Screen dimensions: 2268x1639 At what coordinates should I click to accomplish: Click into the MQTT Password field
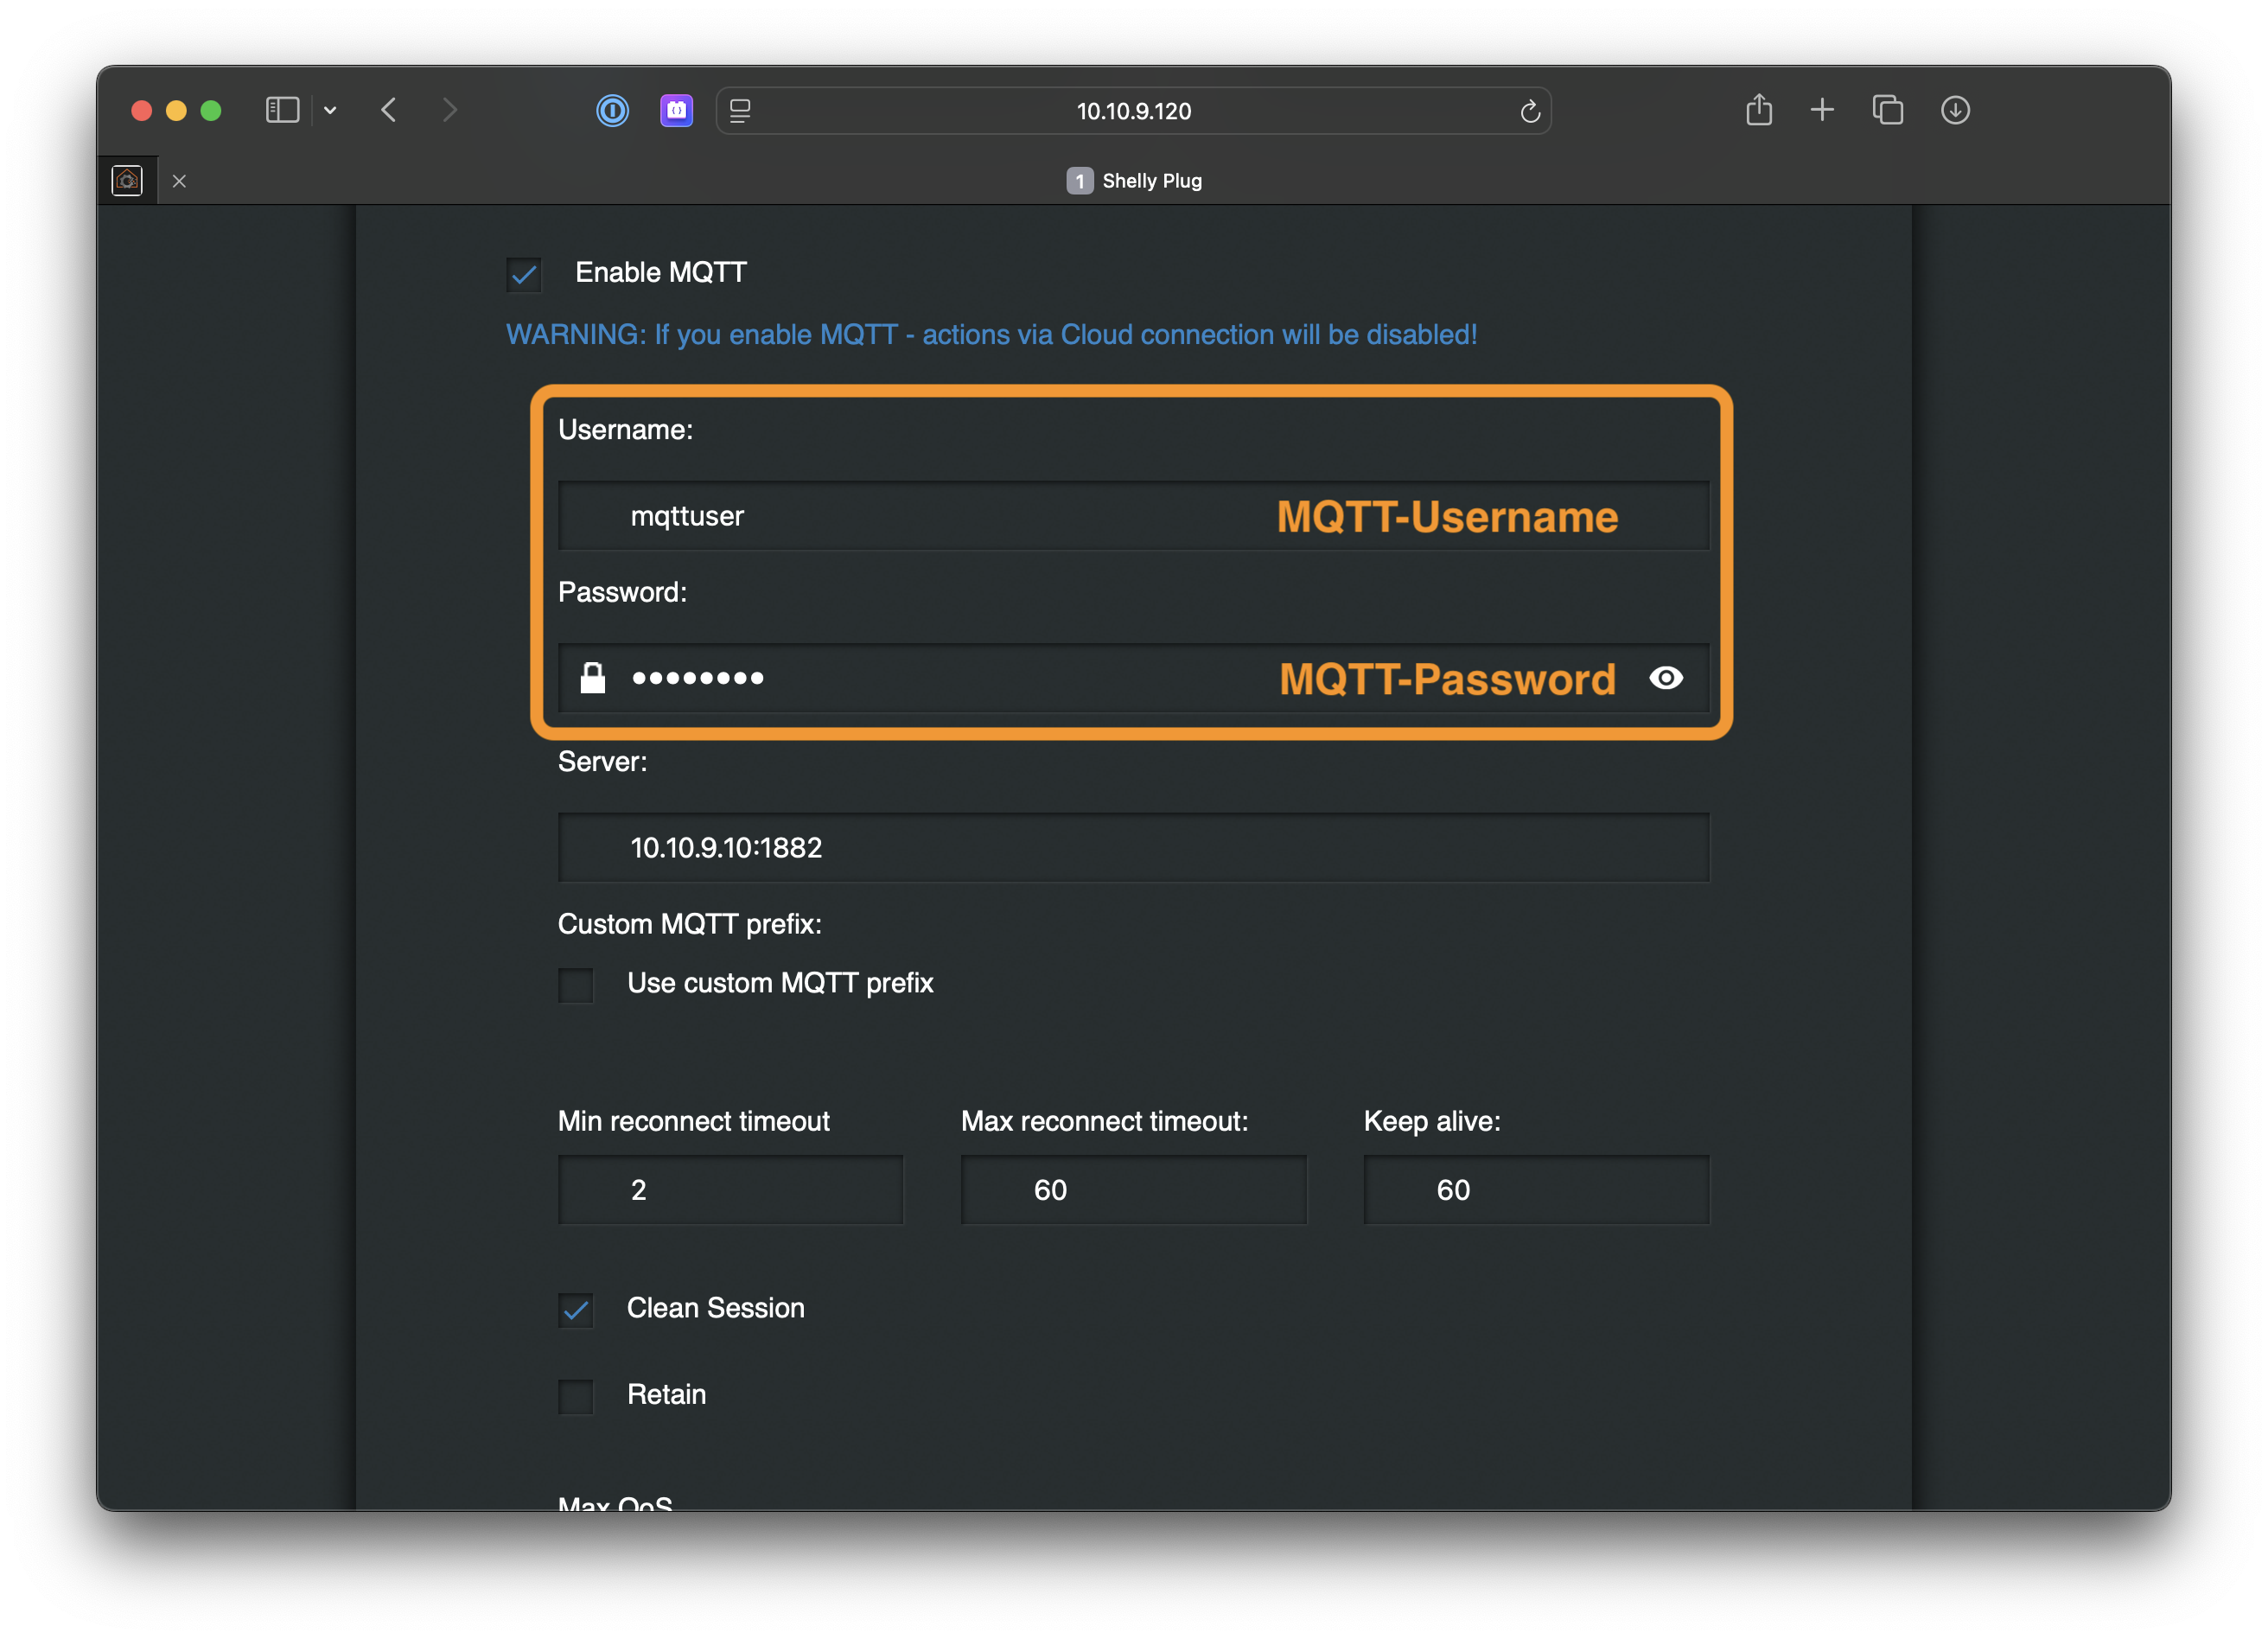pyautogui.click(x=1133, y=678)
